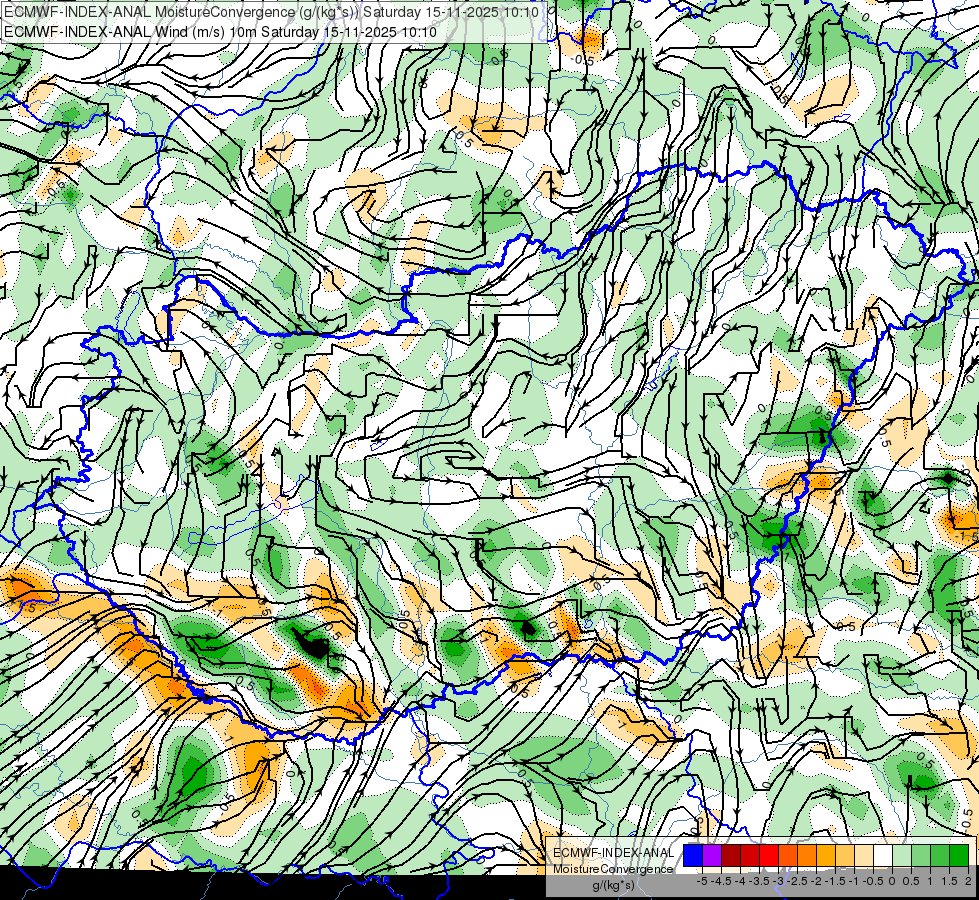Pick the palest green swatch between 0 and 0.5
This screenshot has width=979, height=900.
pos(902,855)
